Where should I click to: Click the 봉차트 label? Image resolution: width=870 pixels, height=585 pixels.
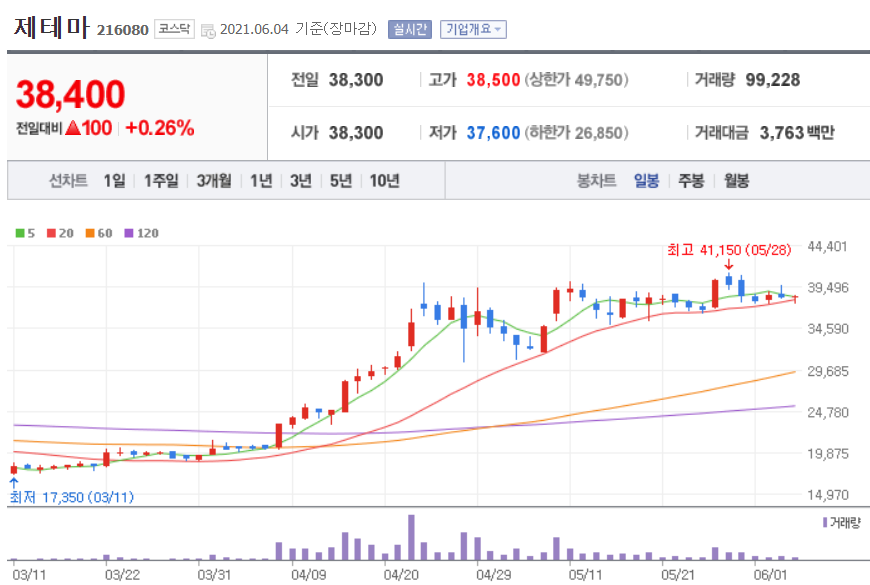pos(596,180)
